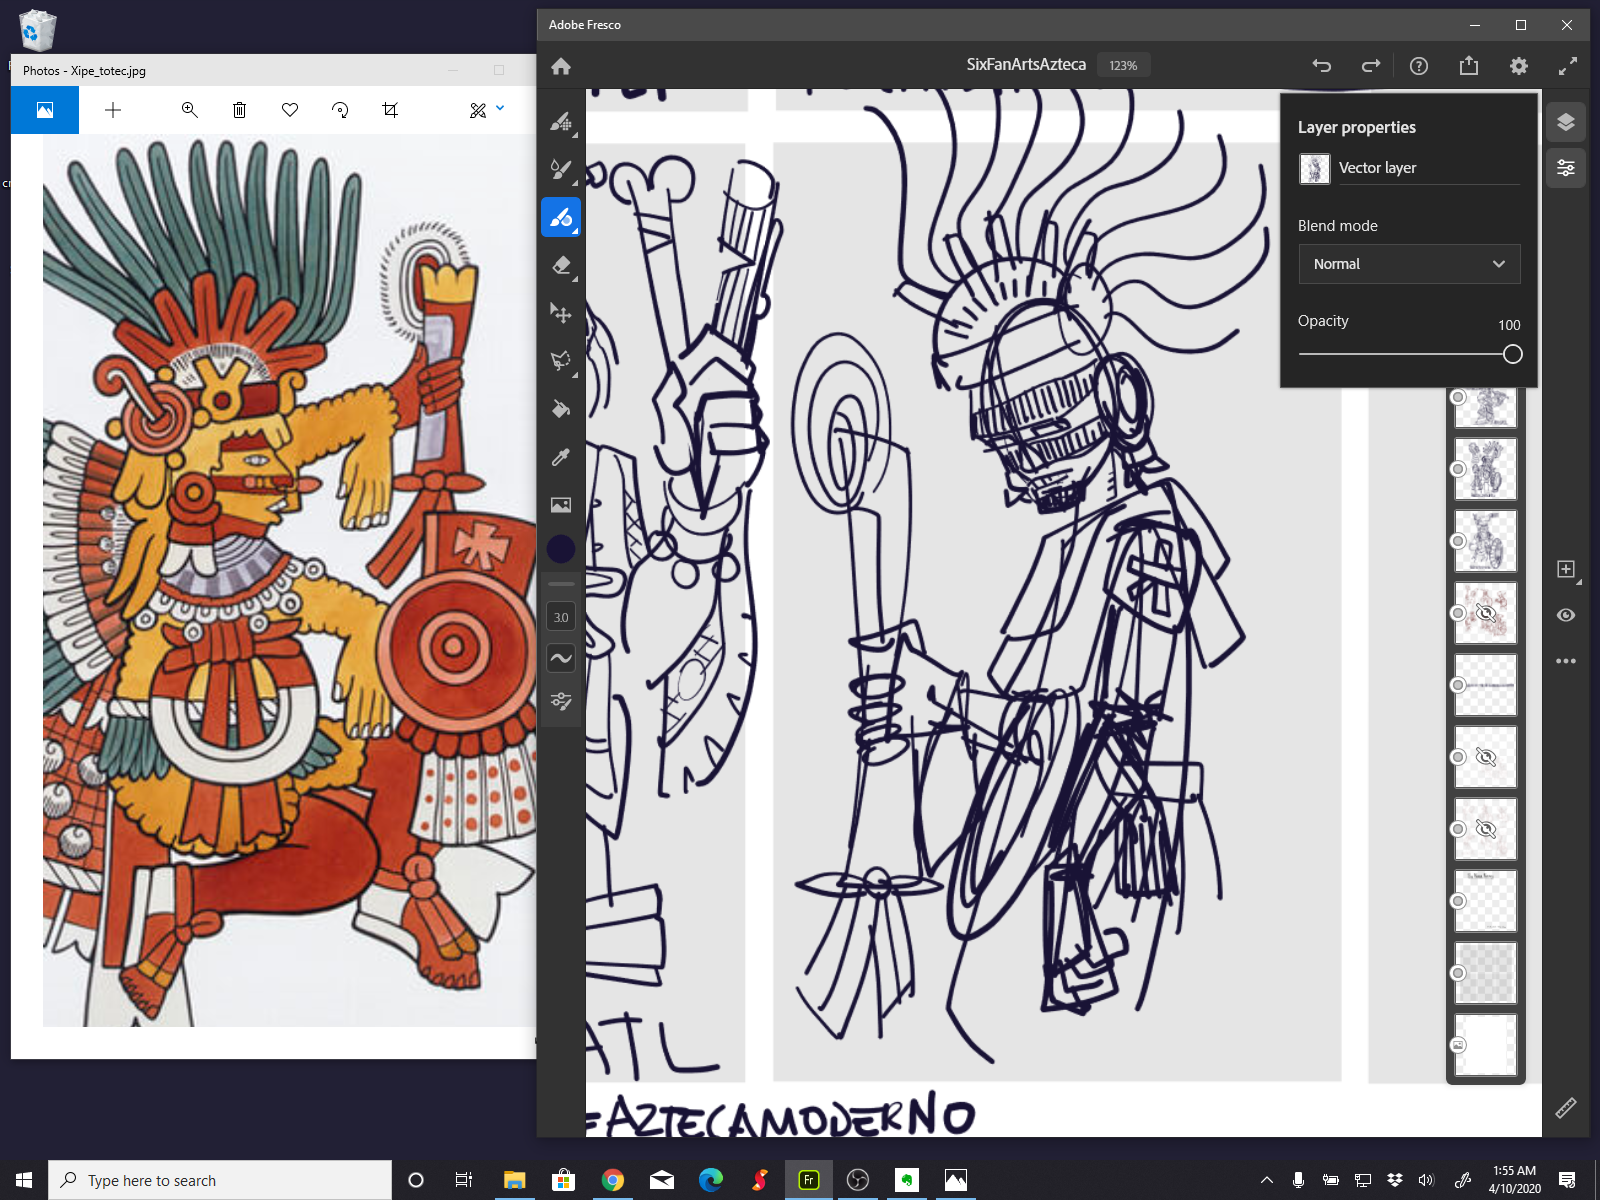Open Google Chrome from taskbar
The width and height of the screenshot is (1600, 1200).
(x=613, y=1180)
